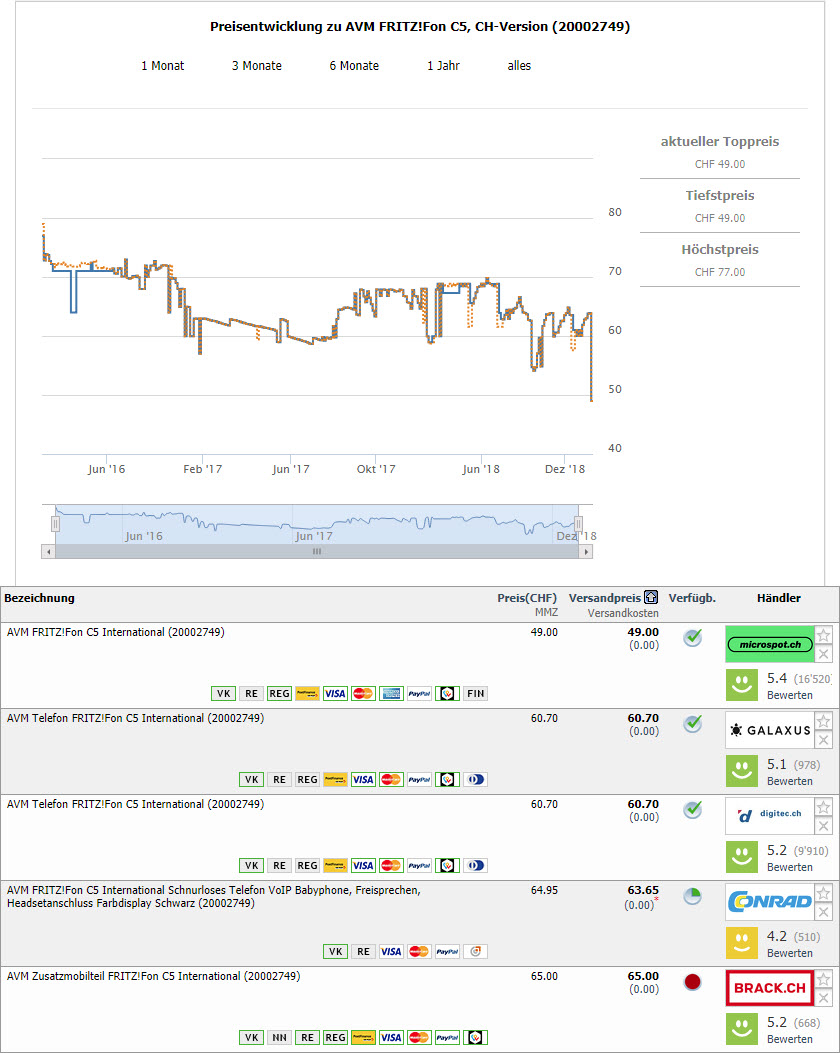
Task: Click the BRACK.CH merchant logo
Action: coord(767,988)
